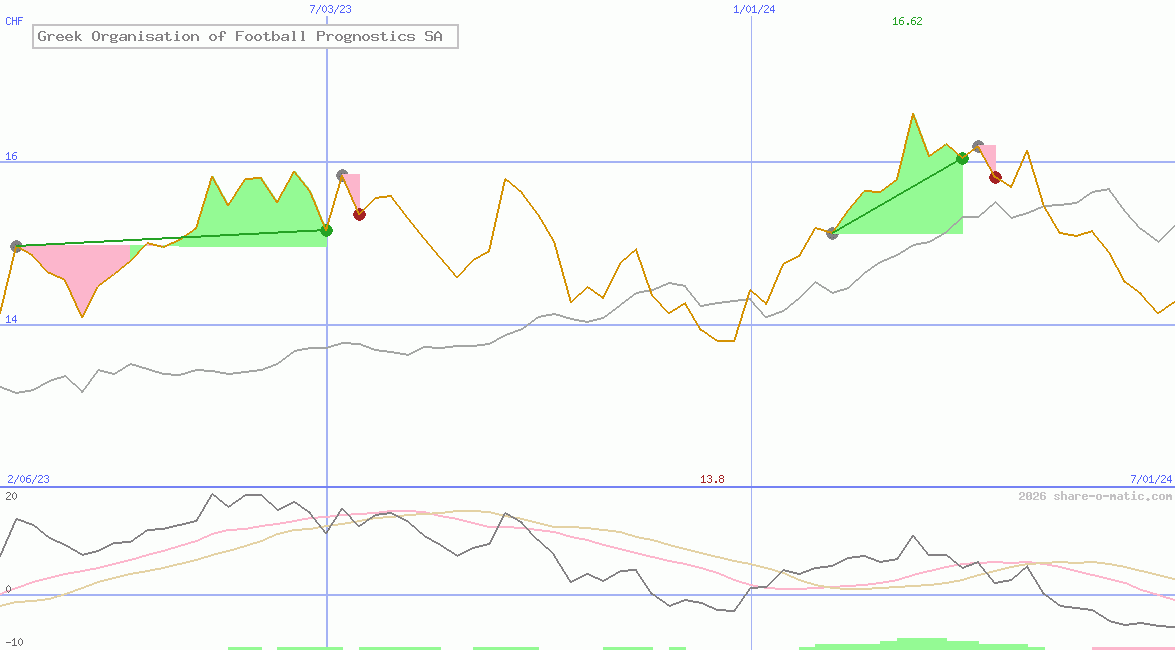The height and width of the screenshot is (650, 1175).
Task: Click the 7/01/24 end date label
Action: coord(1151,480)
